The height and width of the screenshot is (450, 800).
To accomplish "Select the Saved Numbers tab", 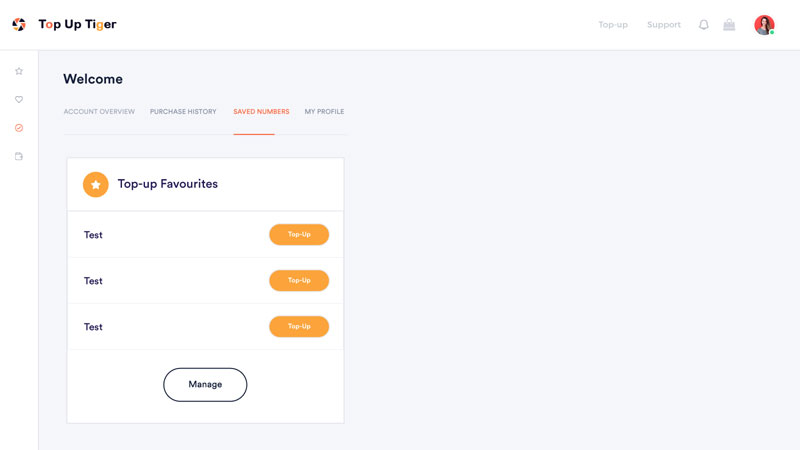I will pyautogui.click(x=261, y=112).
